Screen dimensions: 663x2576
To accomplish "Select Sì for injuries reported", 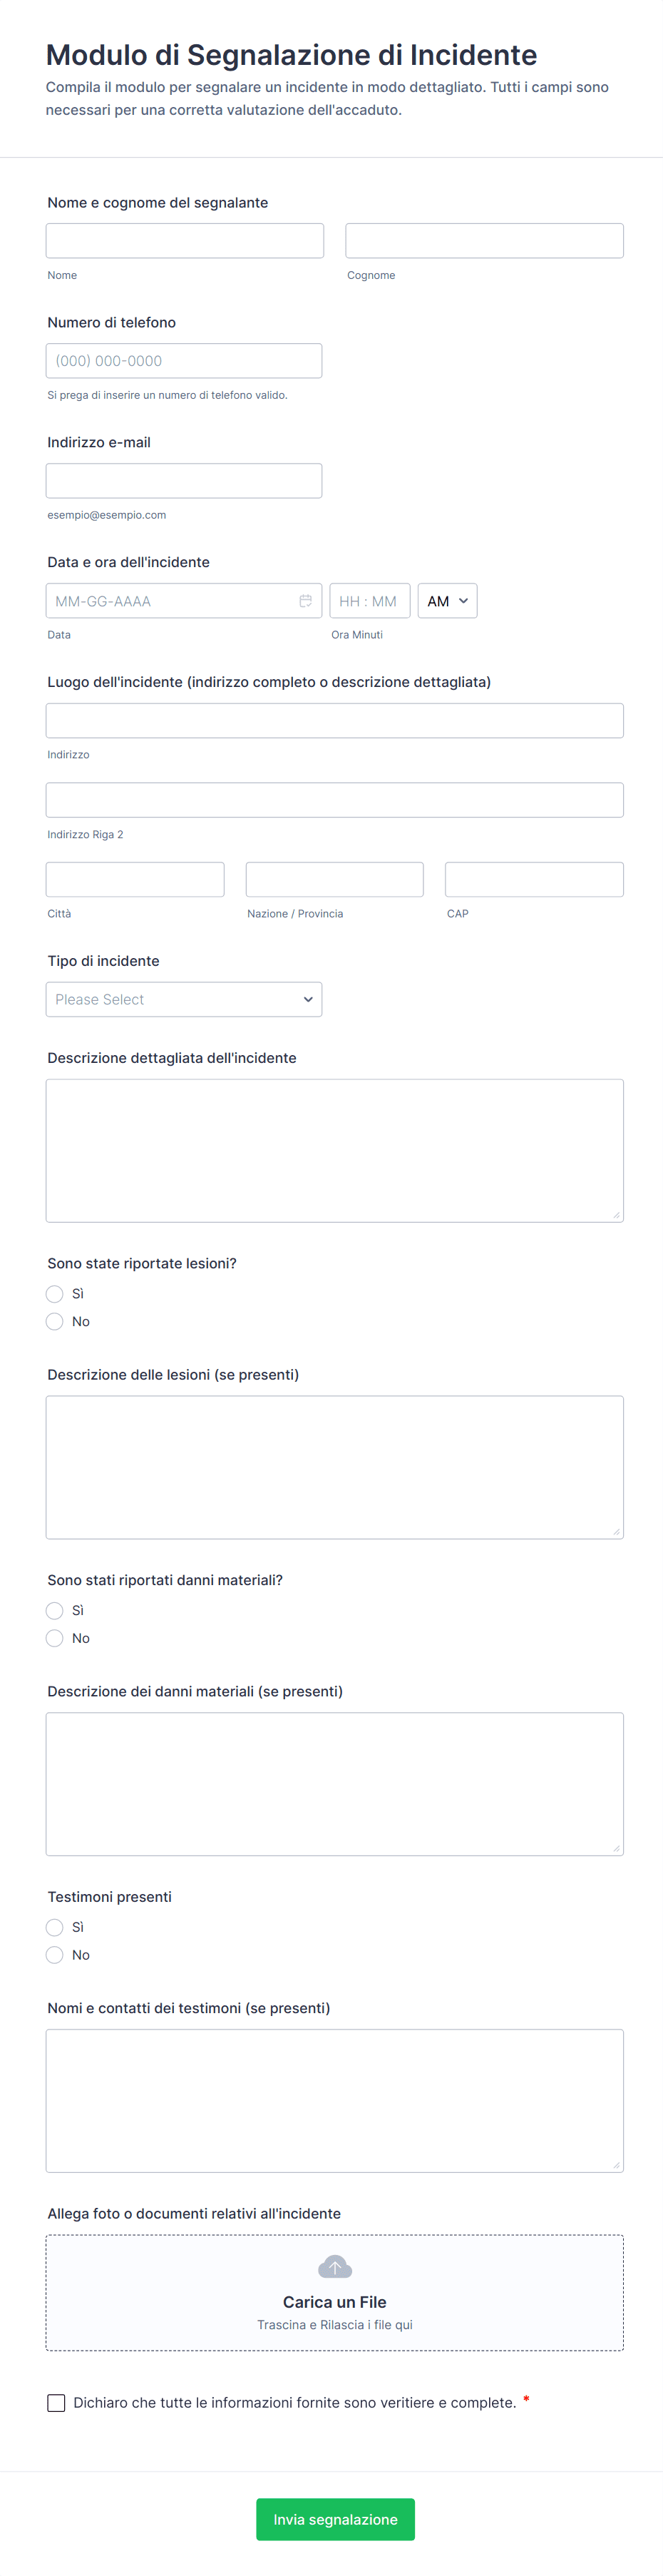I will (55, 1294).
